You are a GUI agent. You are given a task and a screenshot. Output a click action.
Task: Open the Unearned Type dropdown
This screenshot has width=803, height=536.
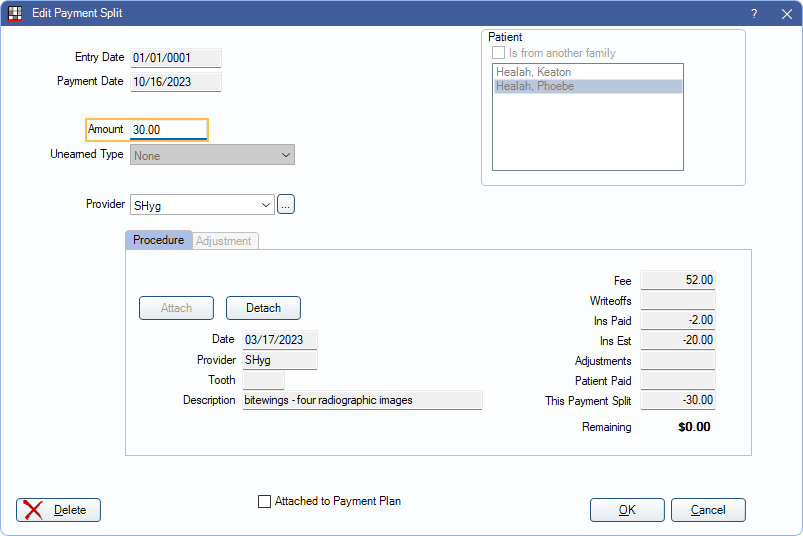[285, 155]
